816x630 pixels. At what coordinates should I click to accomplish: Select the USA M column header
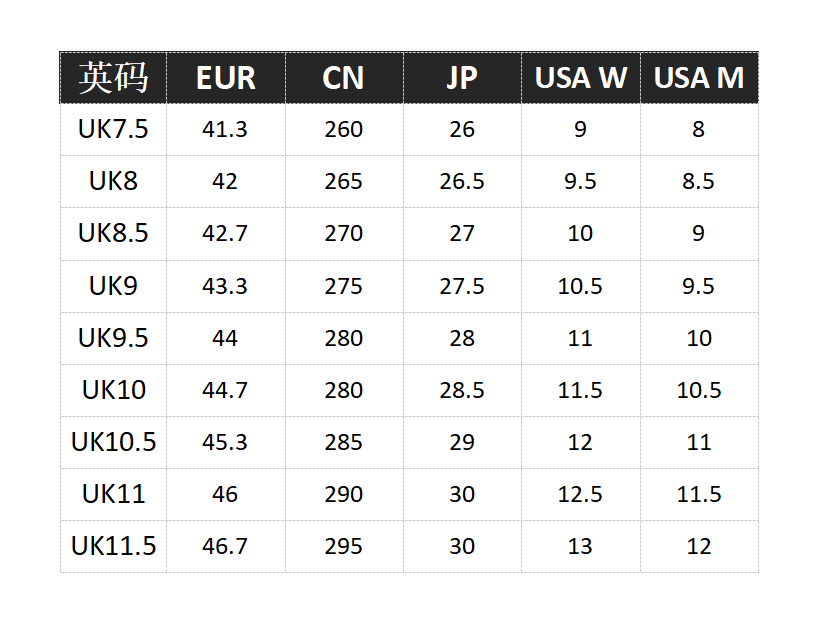[x=699, y=78]
